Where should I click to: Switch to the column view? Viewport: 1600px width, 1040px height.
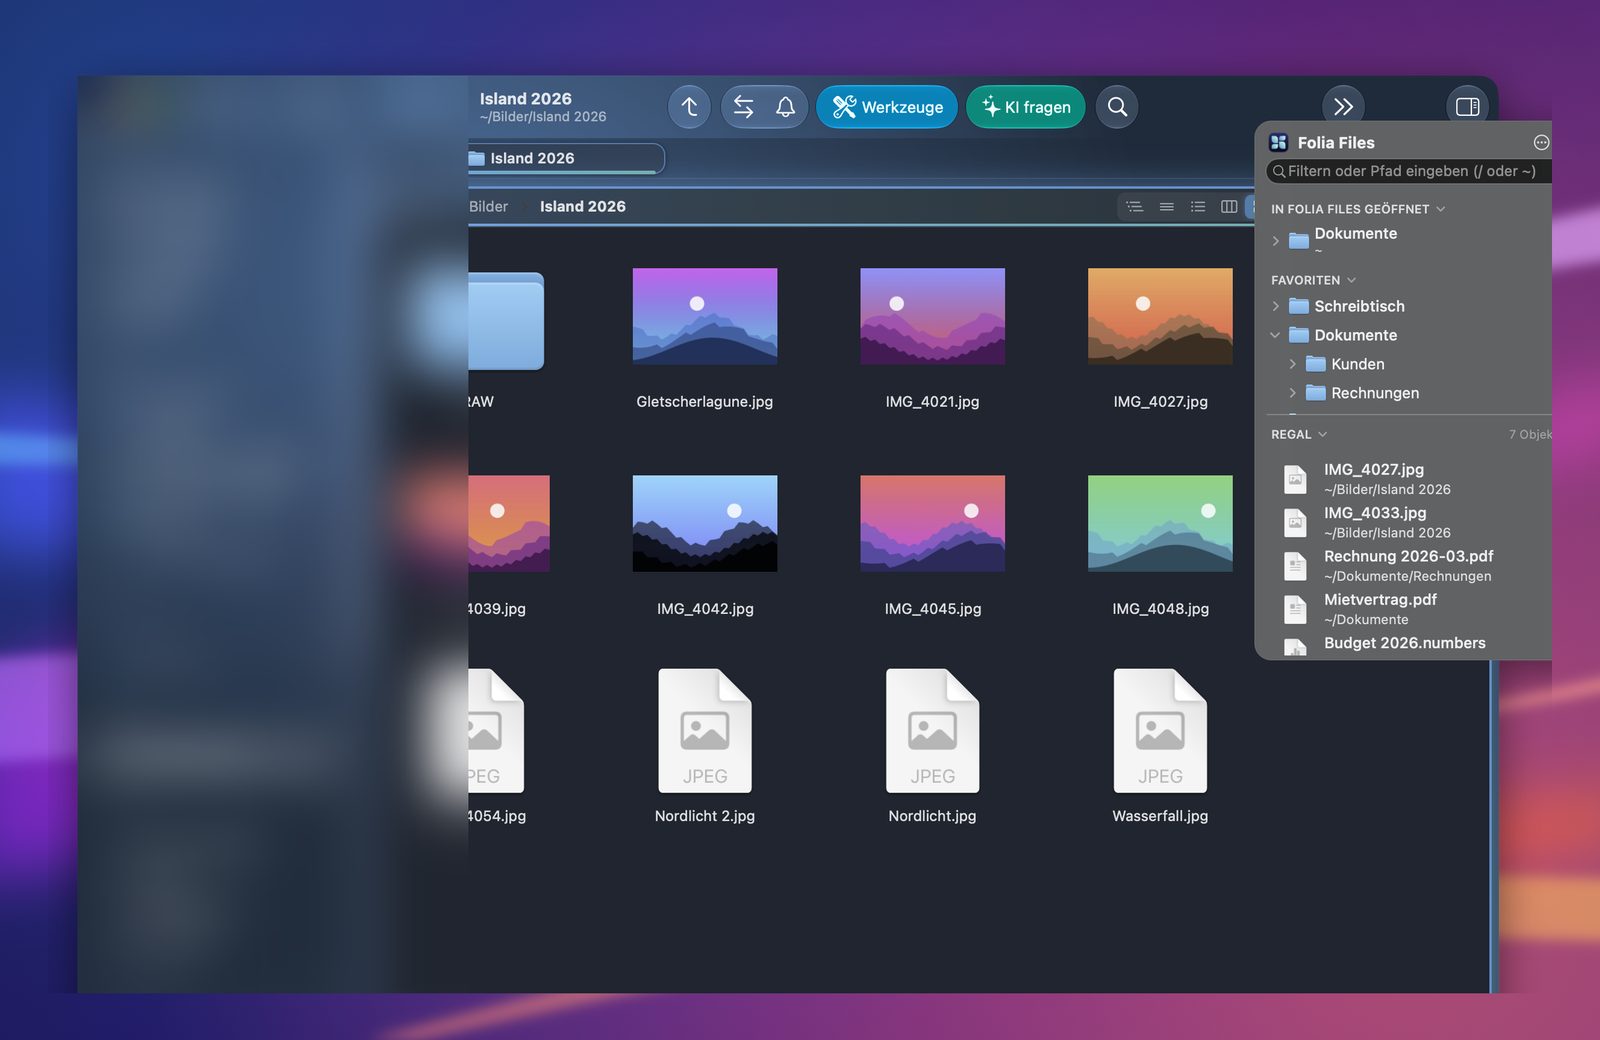coord(1229,207)
